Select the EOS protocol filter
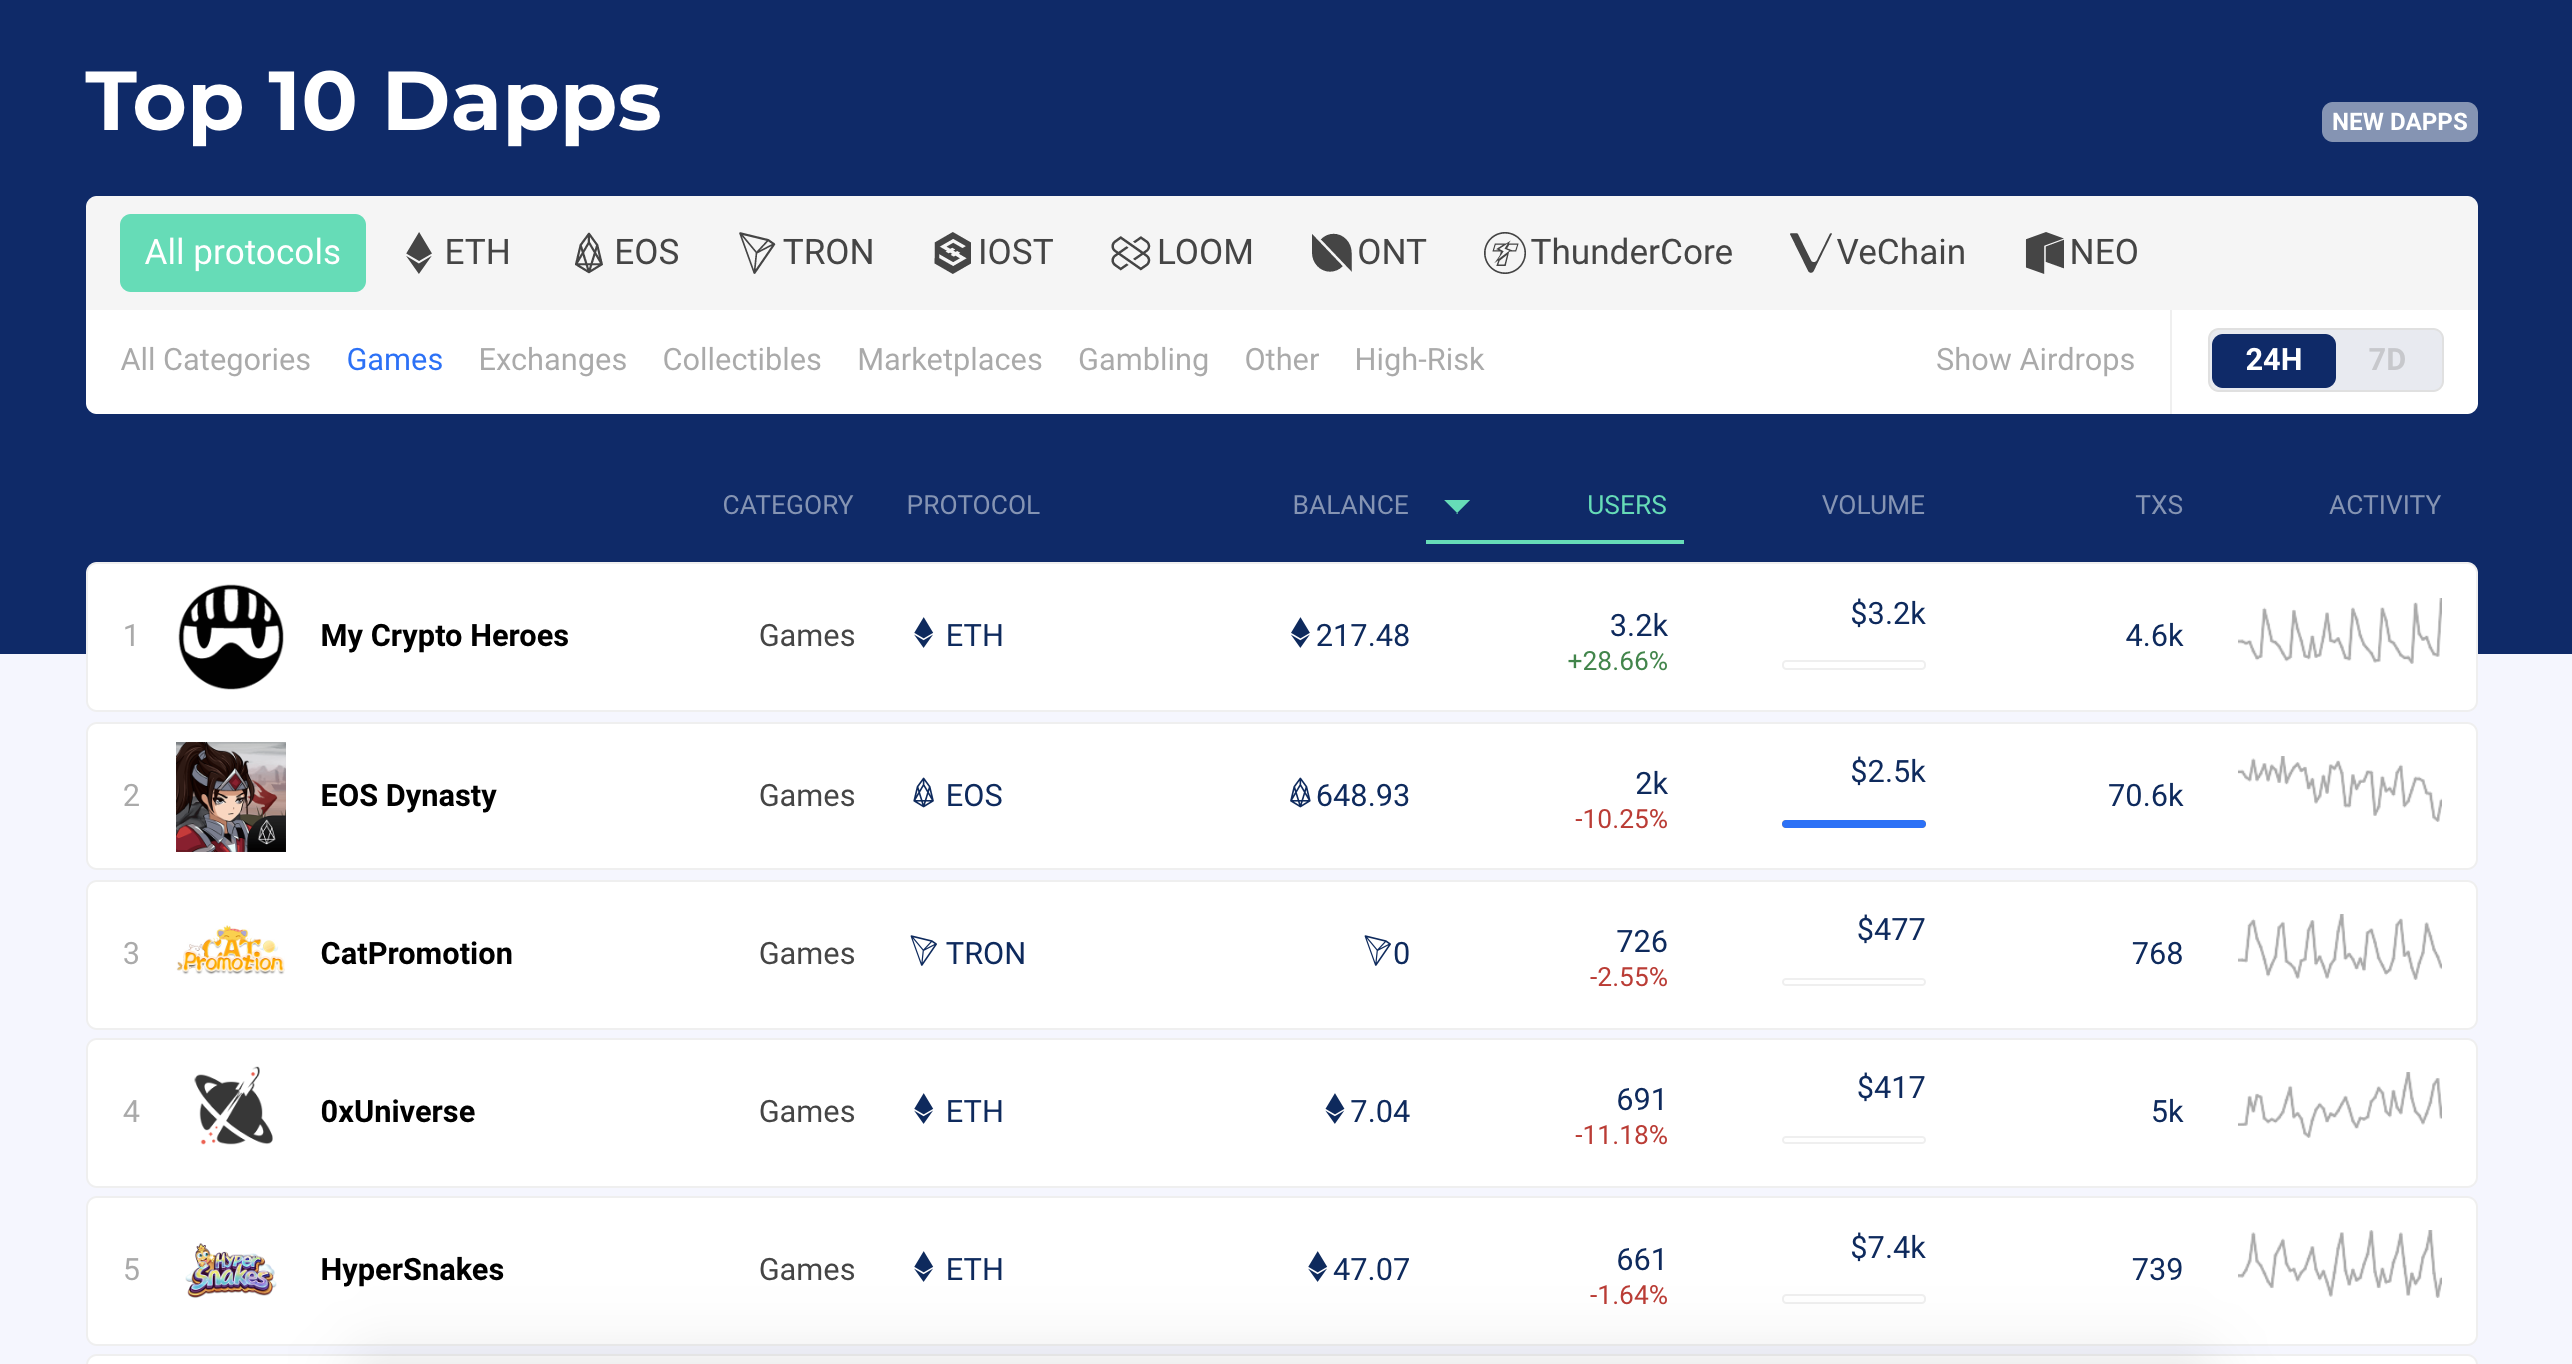 pyautogui.click(x=627, y=252)
